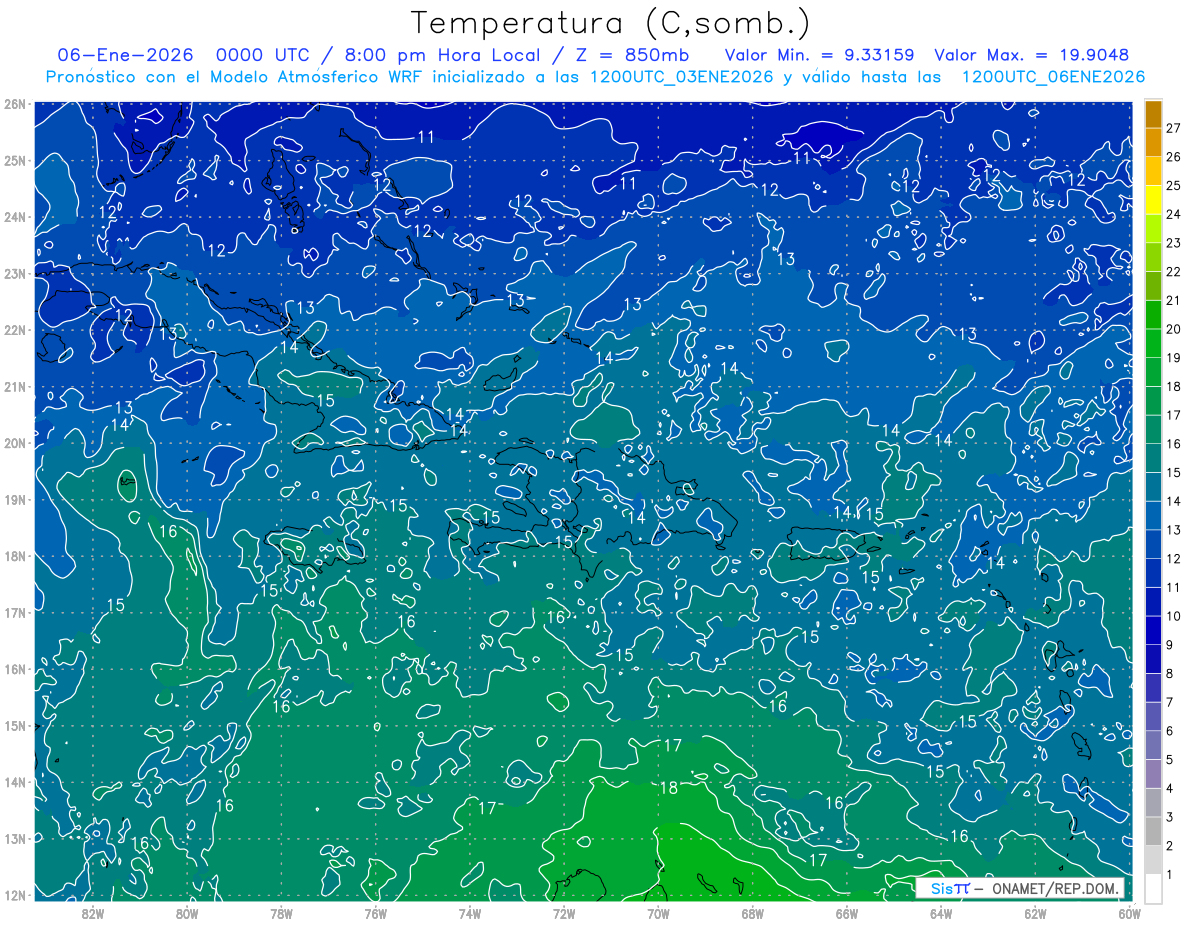
Task: Click the SisTT ONAMET/REP.DOM. logo box
Action: (x=1020, y=888)
